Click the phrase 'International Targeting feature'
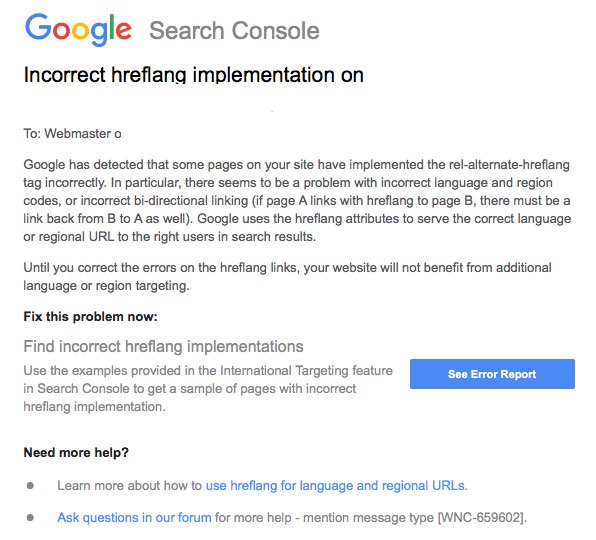This screenshot has width=596, height=540. pyautogui.click(x=306, y=371)
